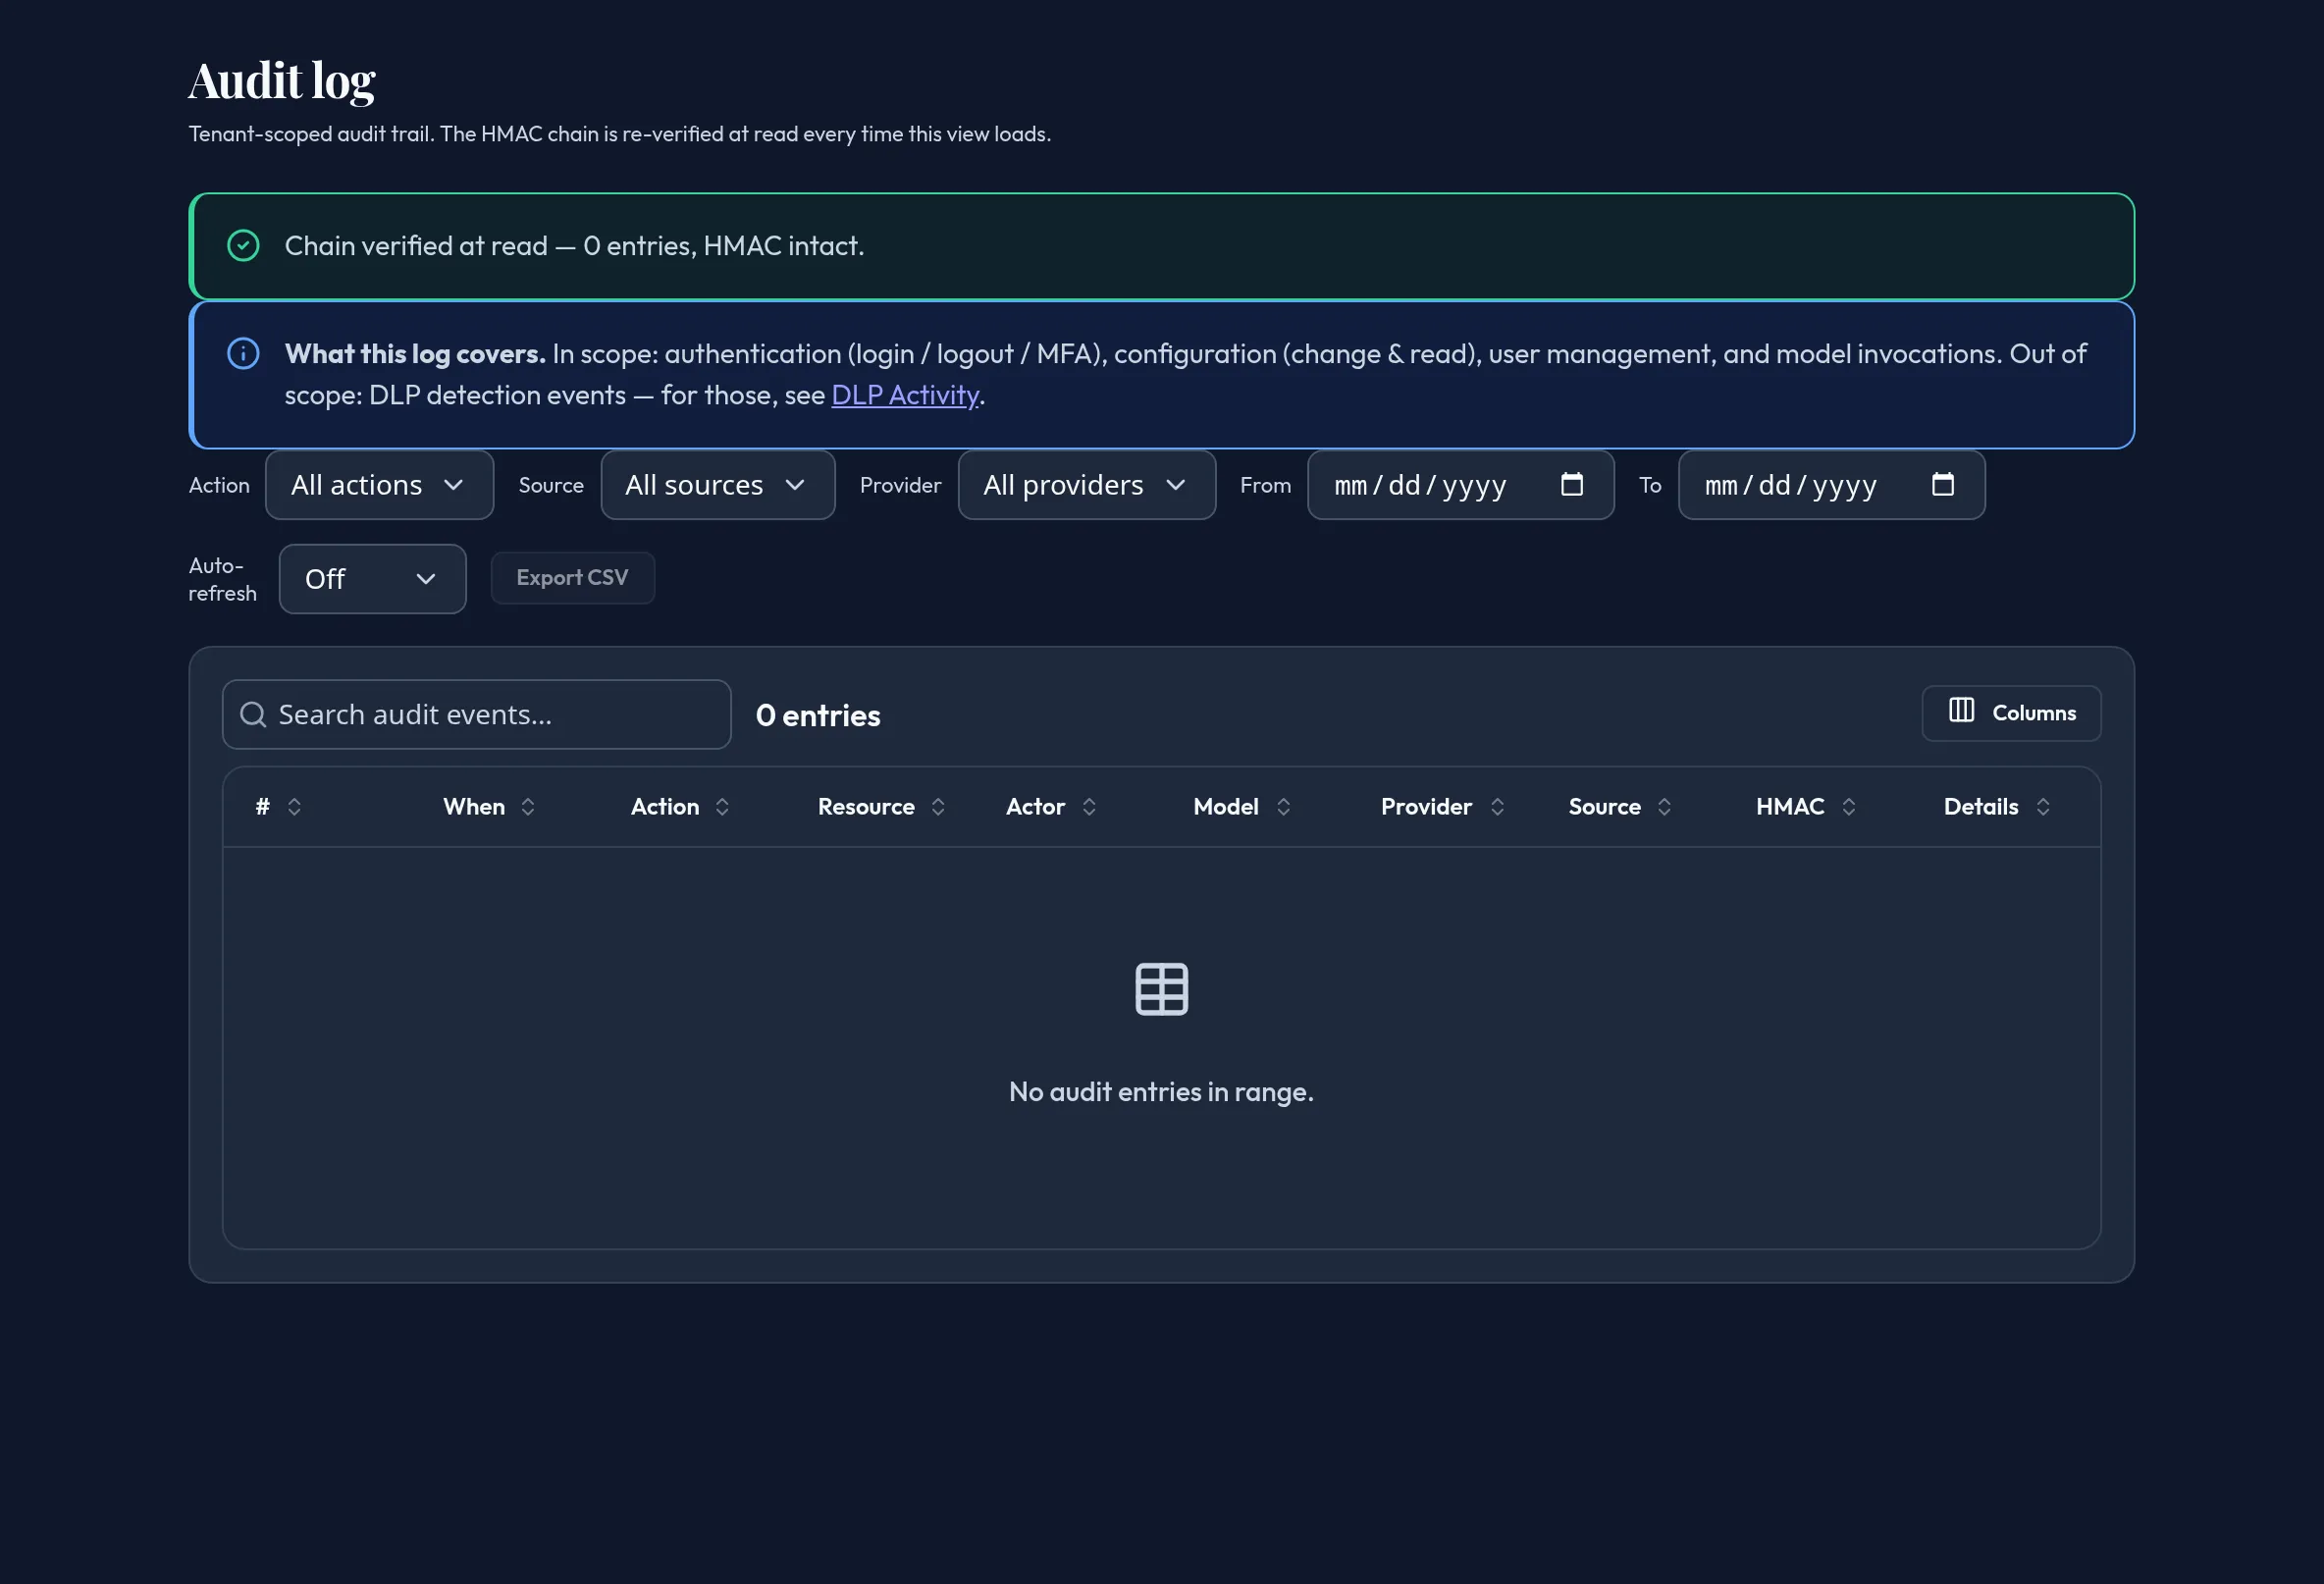
Task: Click the 'What this log covers.' bold text
Action: click(414, 354)
